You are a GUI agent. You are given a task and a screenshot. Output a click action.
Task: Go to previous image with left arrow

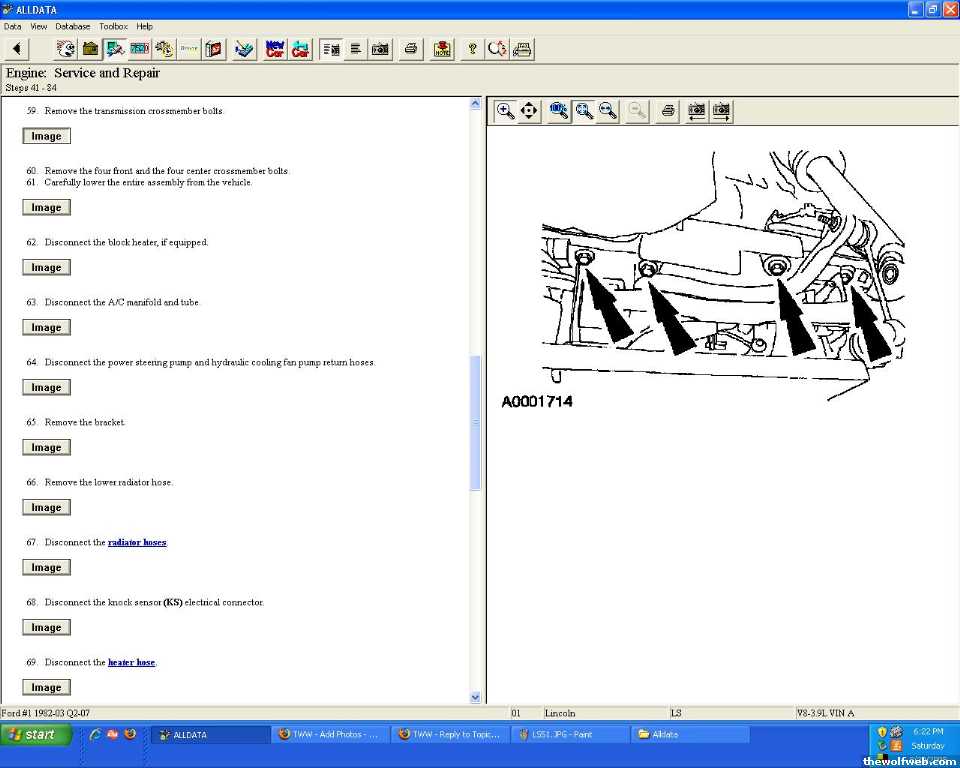pyautogui.click(x=697, y=111)
